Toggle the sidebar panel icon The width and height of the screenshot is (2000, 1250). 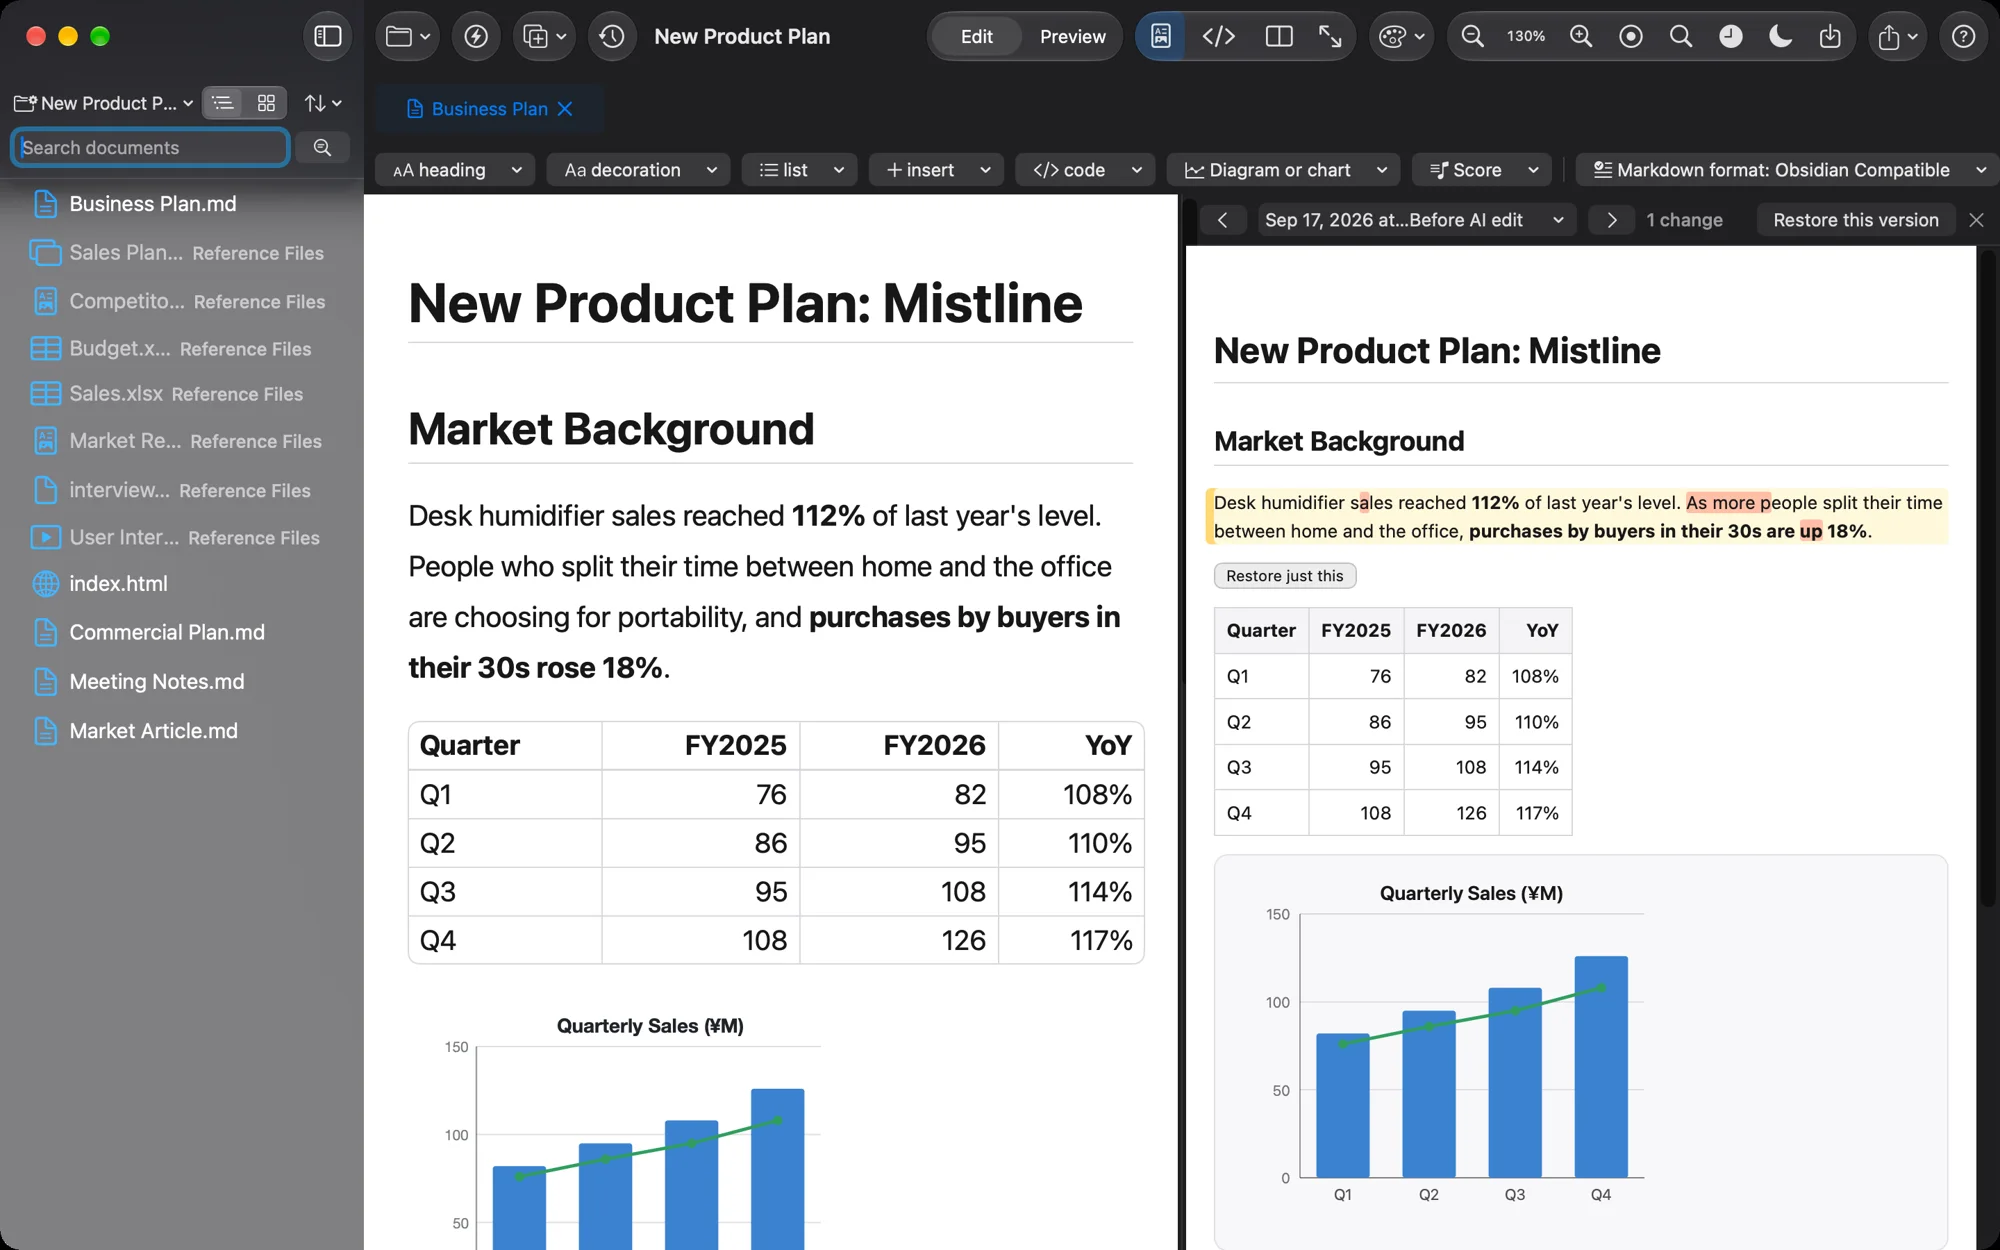tap(328, 37)
